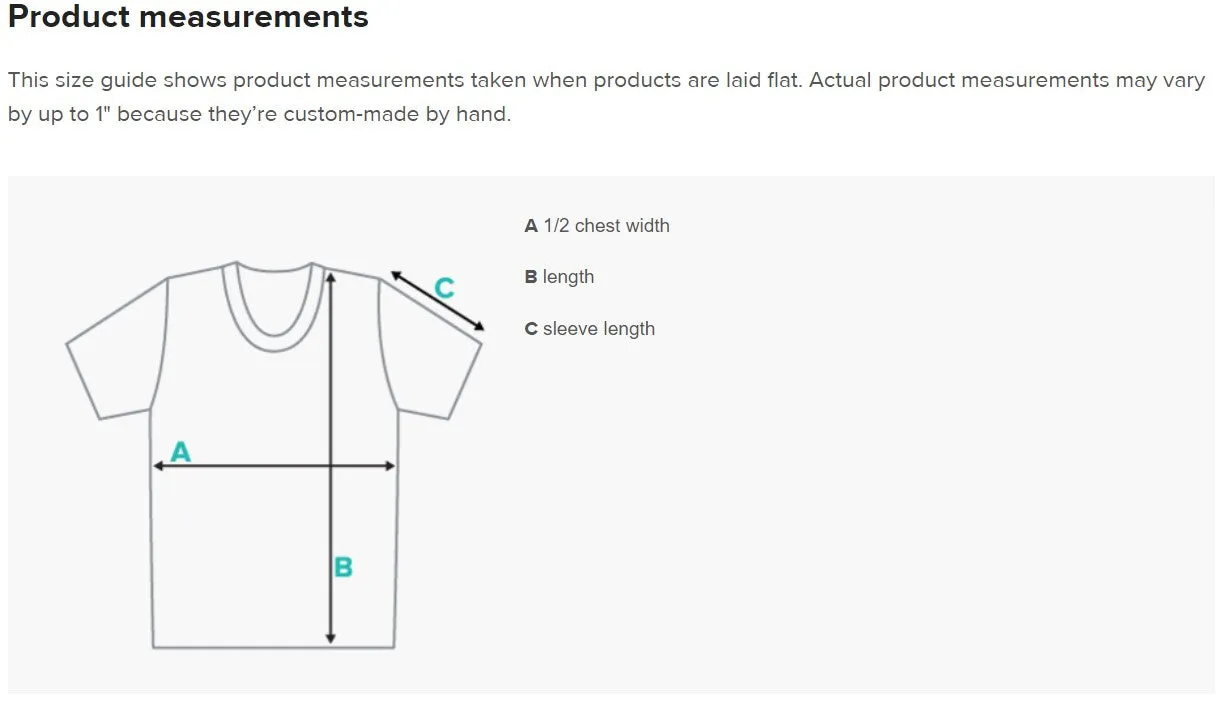1228x705 pixels.
Task: Click the left arrowhead of the chest width line
Action: click(x=158, y=465)
